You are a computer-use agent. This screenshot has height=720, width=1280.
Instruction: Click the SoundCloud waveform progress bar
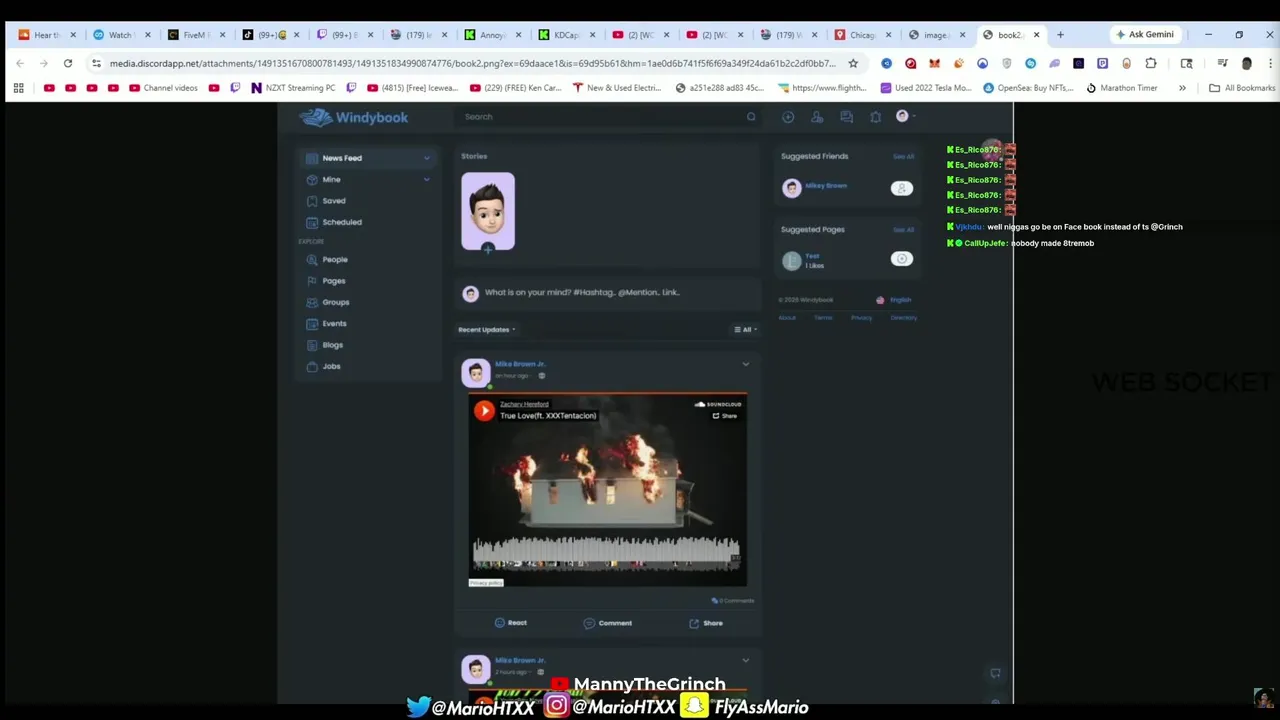pyautogui.click(x=606, y=553)
